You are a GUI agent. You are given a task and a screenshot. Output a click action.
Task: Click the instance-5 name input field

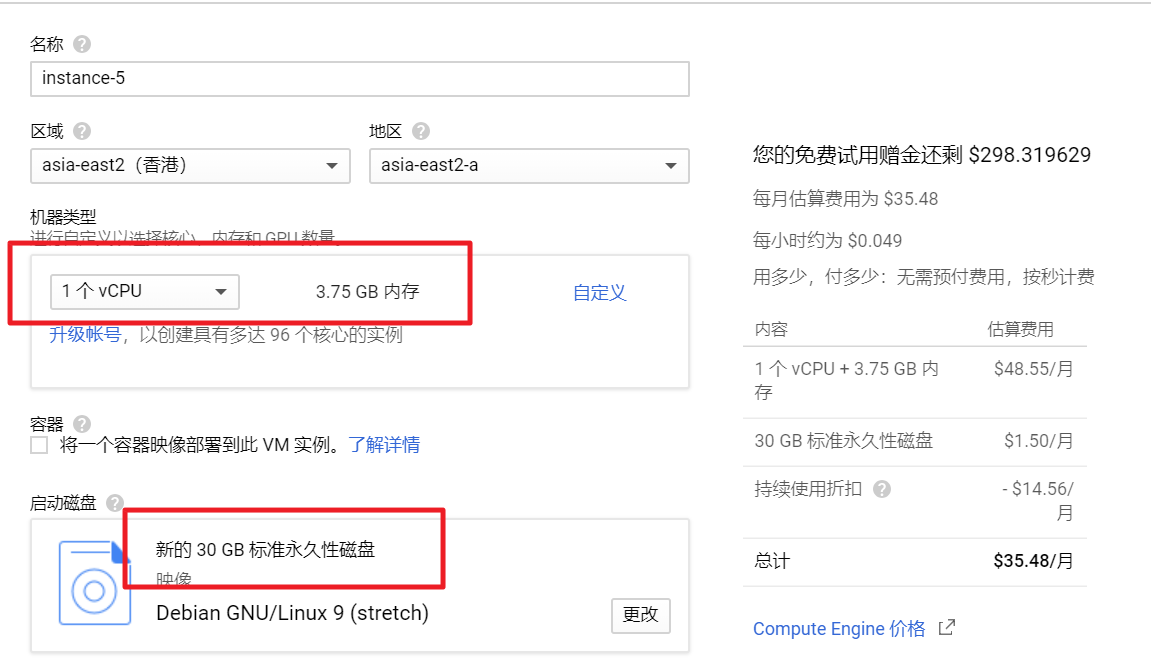tap(360, 78)
